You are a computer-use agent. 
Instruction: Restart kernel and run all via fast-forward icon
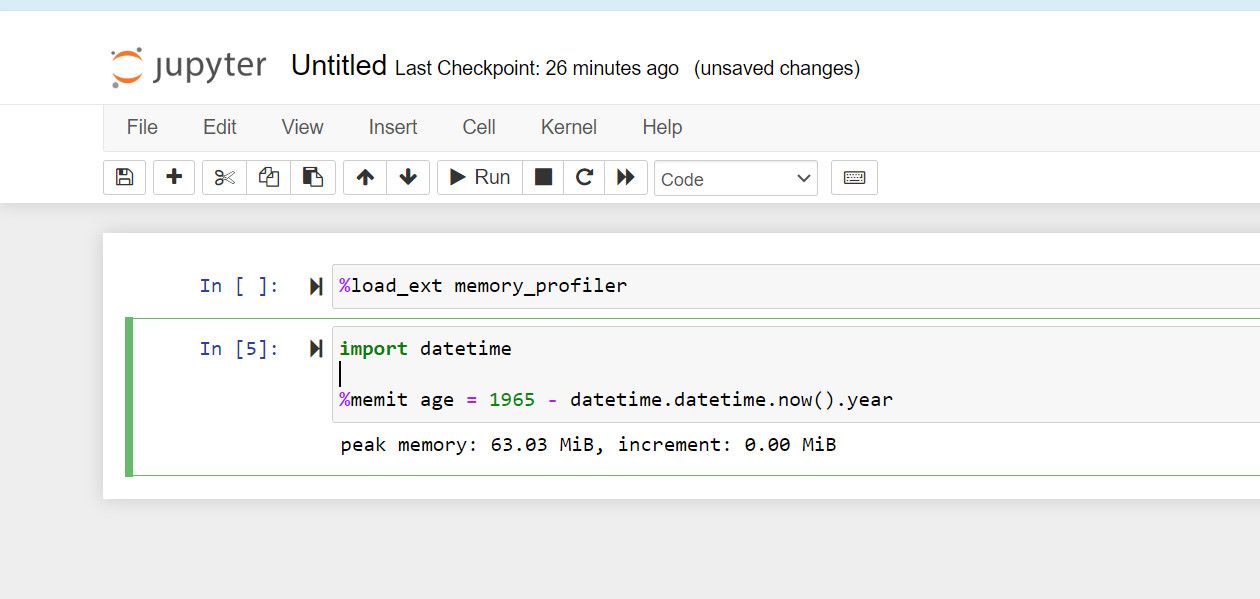point(626,177)
